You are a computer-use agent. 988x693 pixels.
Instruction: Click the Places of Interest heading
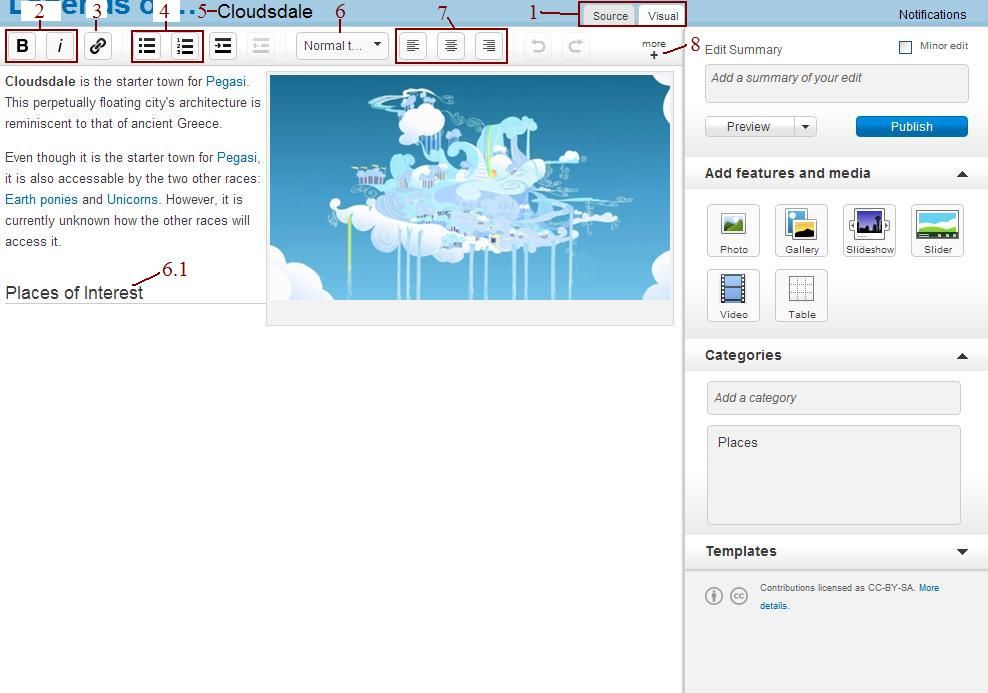pos(74,293)
